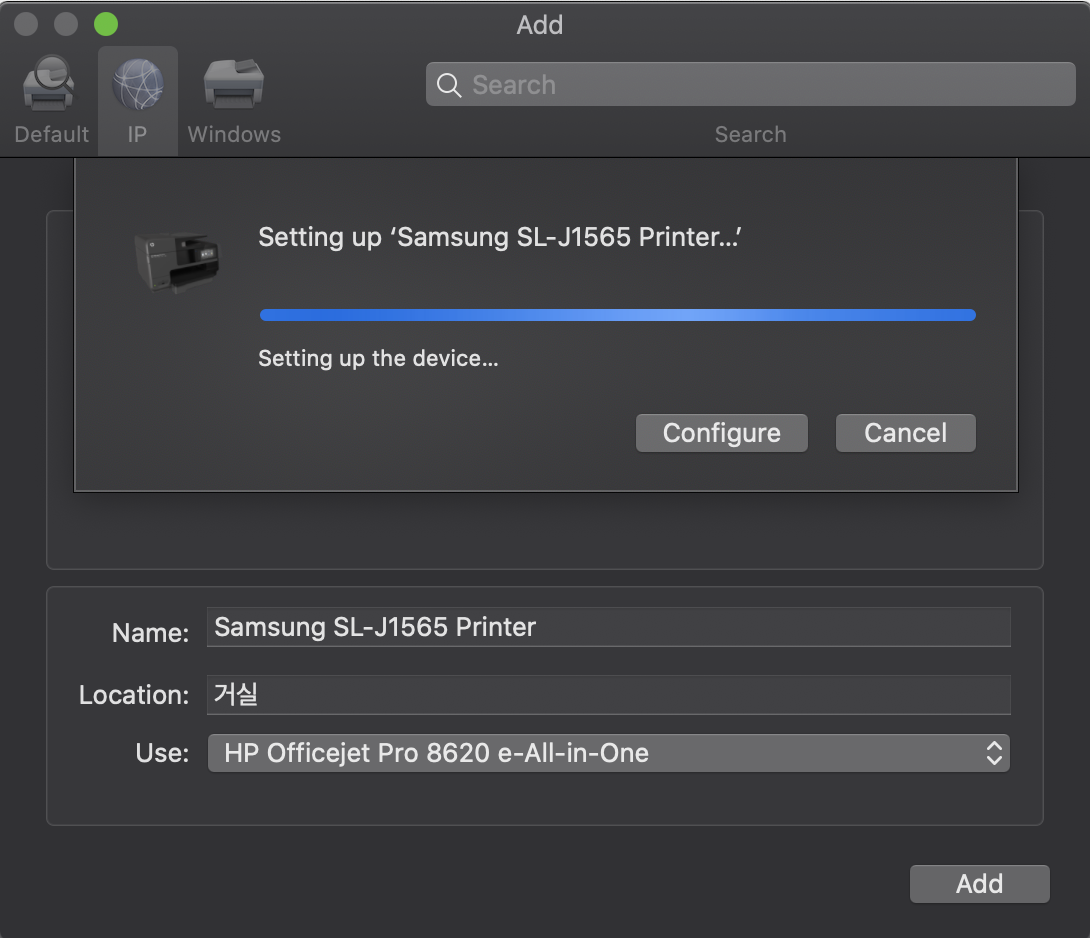Screen dimensions: 1090x938
Task: Focus the Search text field
Action: click(751, 84)
